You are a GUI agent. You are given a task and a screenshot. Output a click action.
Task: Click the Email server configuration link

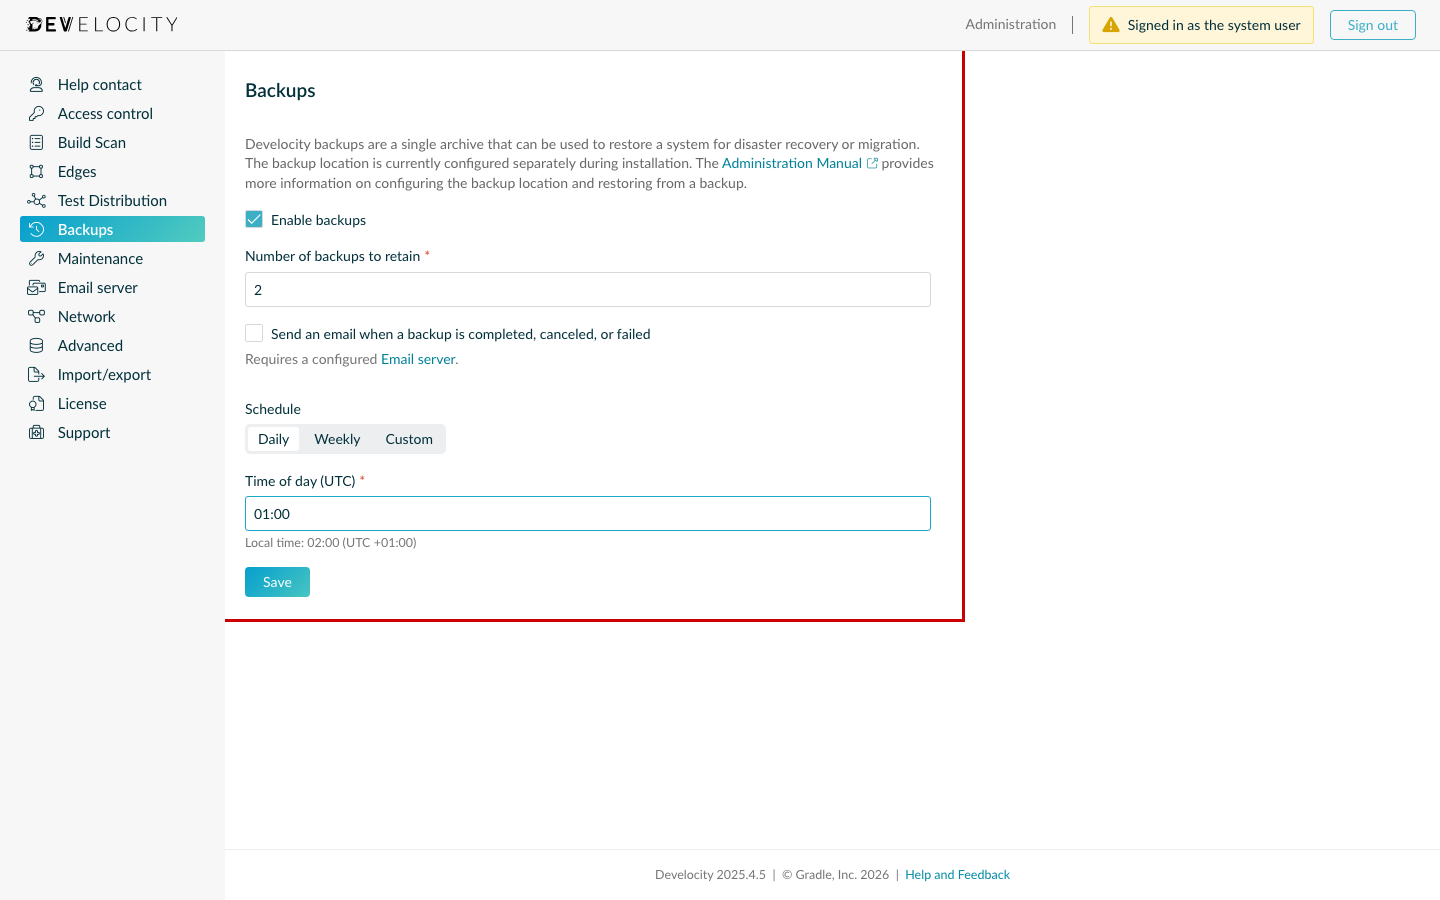pyautogui.click(x=417, y=359)
